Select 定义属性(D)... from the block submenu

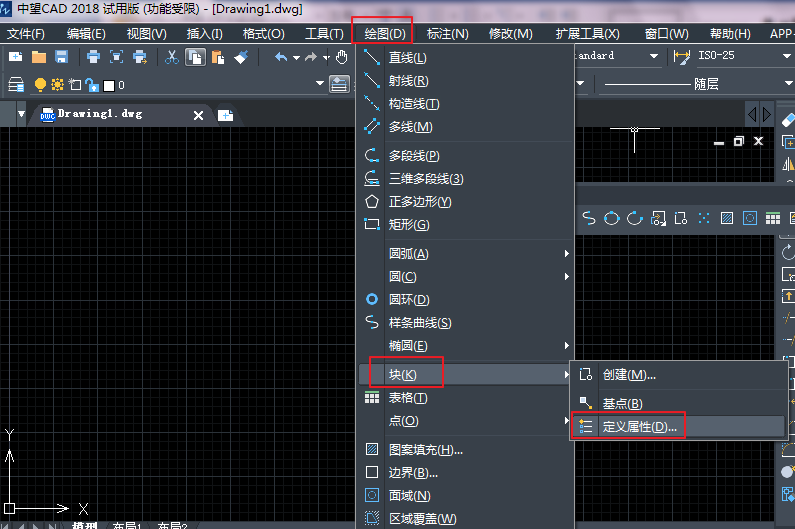639,427
